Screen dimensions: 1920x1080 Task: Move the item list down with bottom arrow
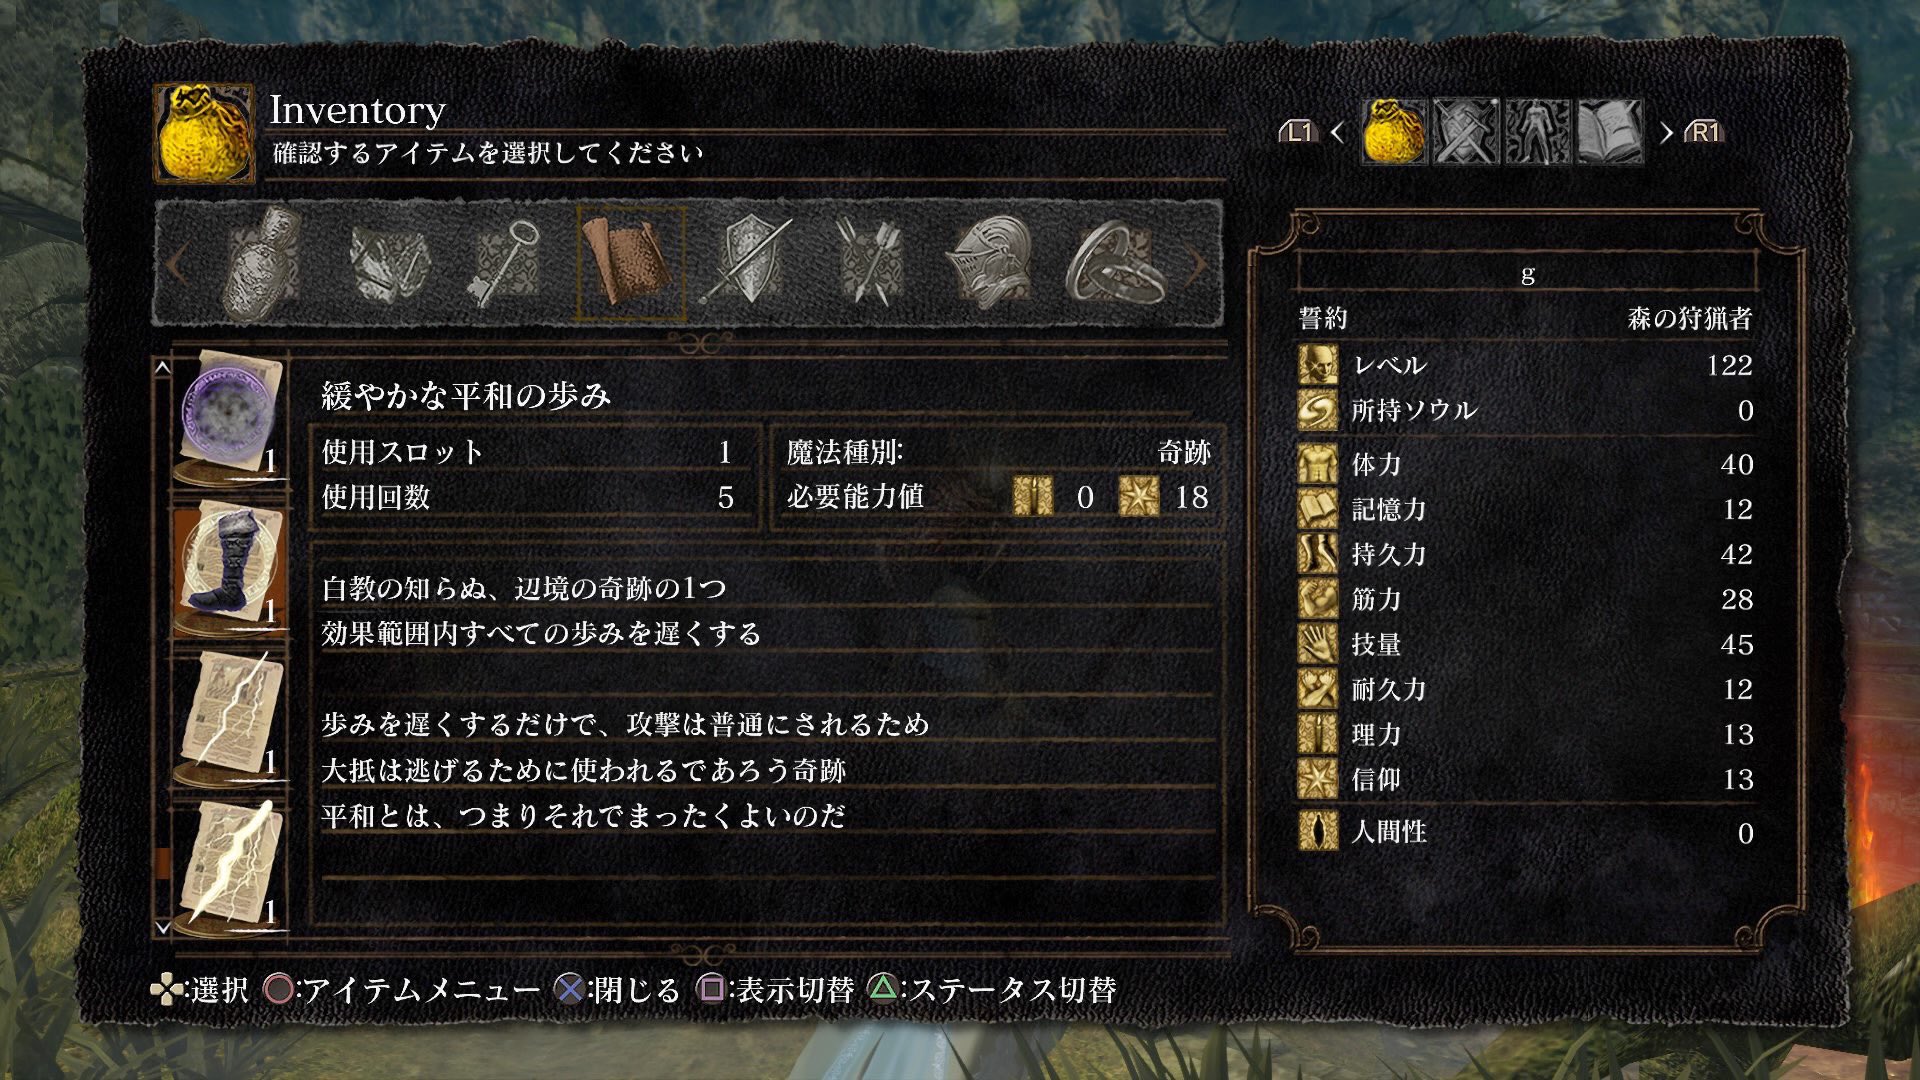[162, 928]
